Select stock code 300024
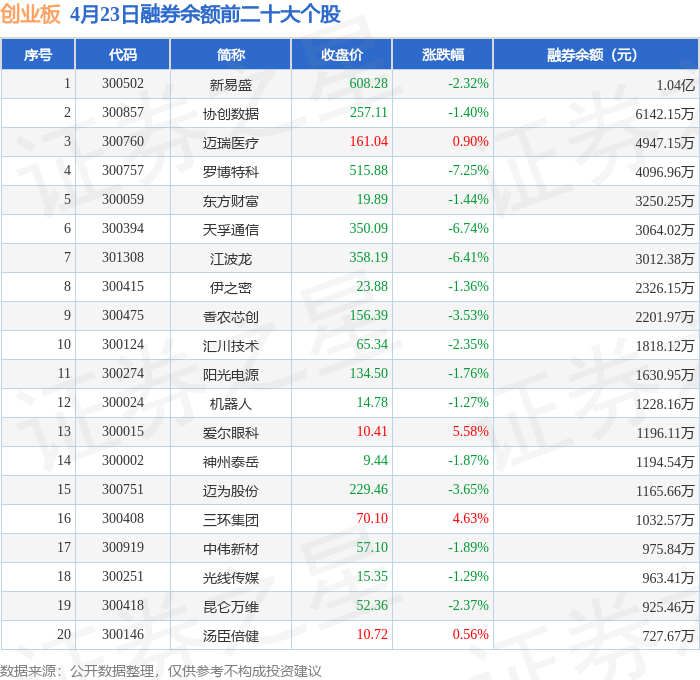This screenshot has width=700, height=680. coord(123,403)
